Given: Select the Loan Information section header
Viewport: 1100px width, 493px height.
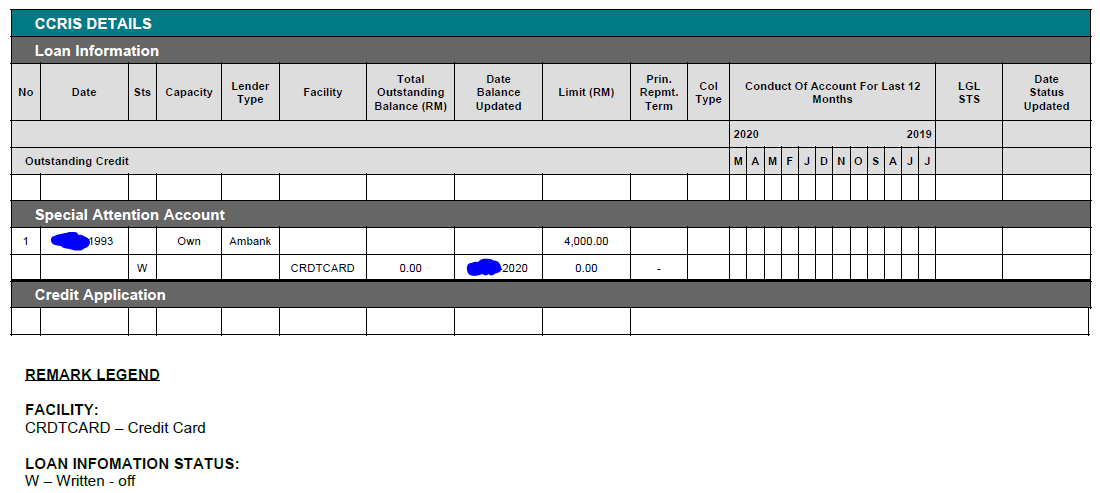Looking at the screenshot, I should [96, 51].
